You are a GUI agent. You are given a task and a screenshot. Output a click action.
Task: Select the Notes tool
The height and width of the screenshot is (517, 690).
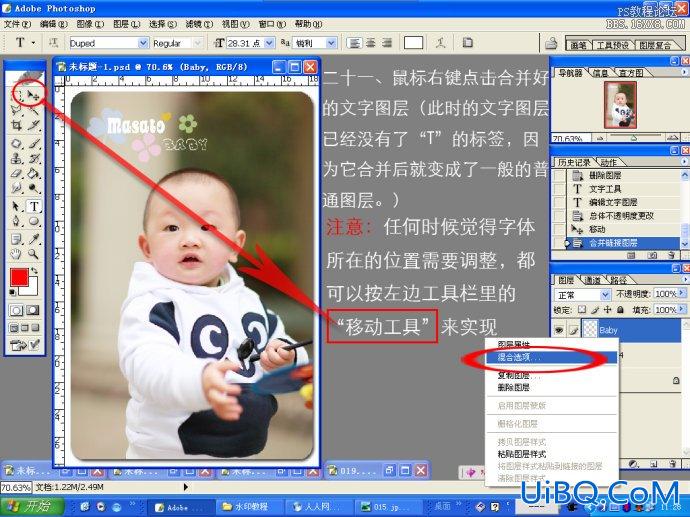pyautogui.click(x=17, y=239)
